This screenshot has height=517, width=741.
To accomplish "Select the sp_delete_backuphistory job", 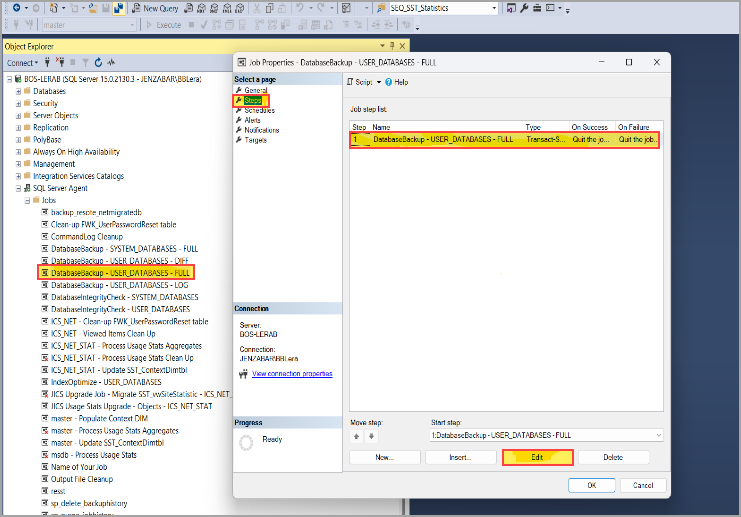I will (89, 503).
